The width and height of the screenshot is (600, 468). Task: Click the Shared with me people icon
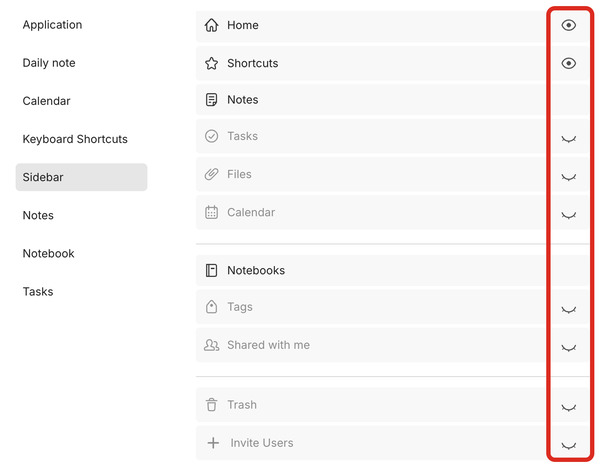[211, 345]
